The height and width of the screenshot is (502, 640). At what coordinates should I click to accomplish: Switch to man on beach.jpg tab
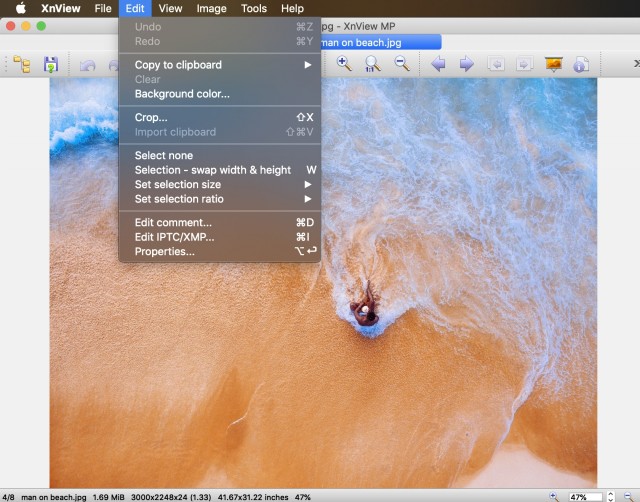(x=380, y=42)
